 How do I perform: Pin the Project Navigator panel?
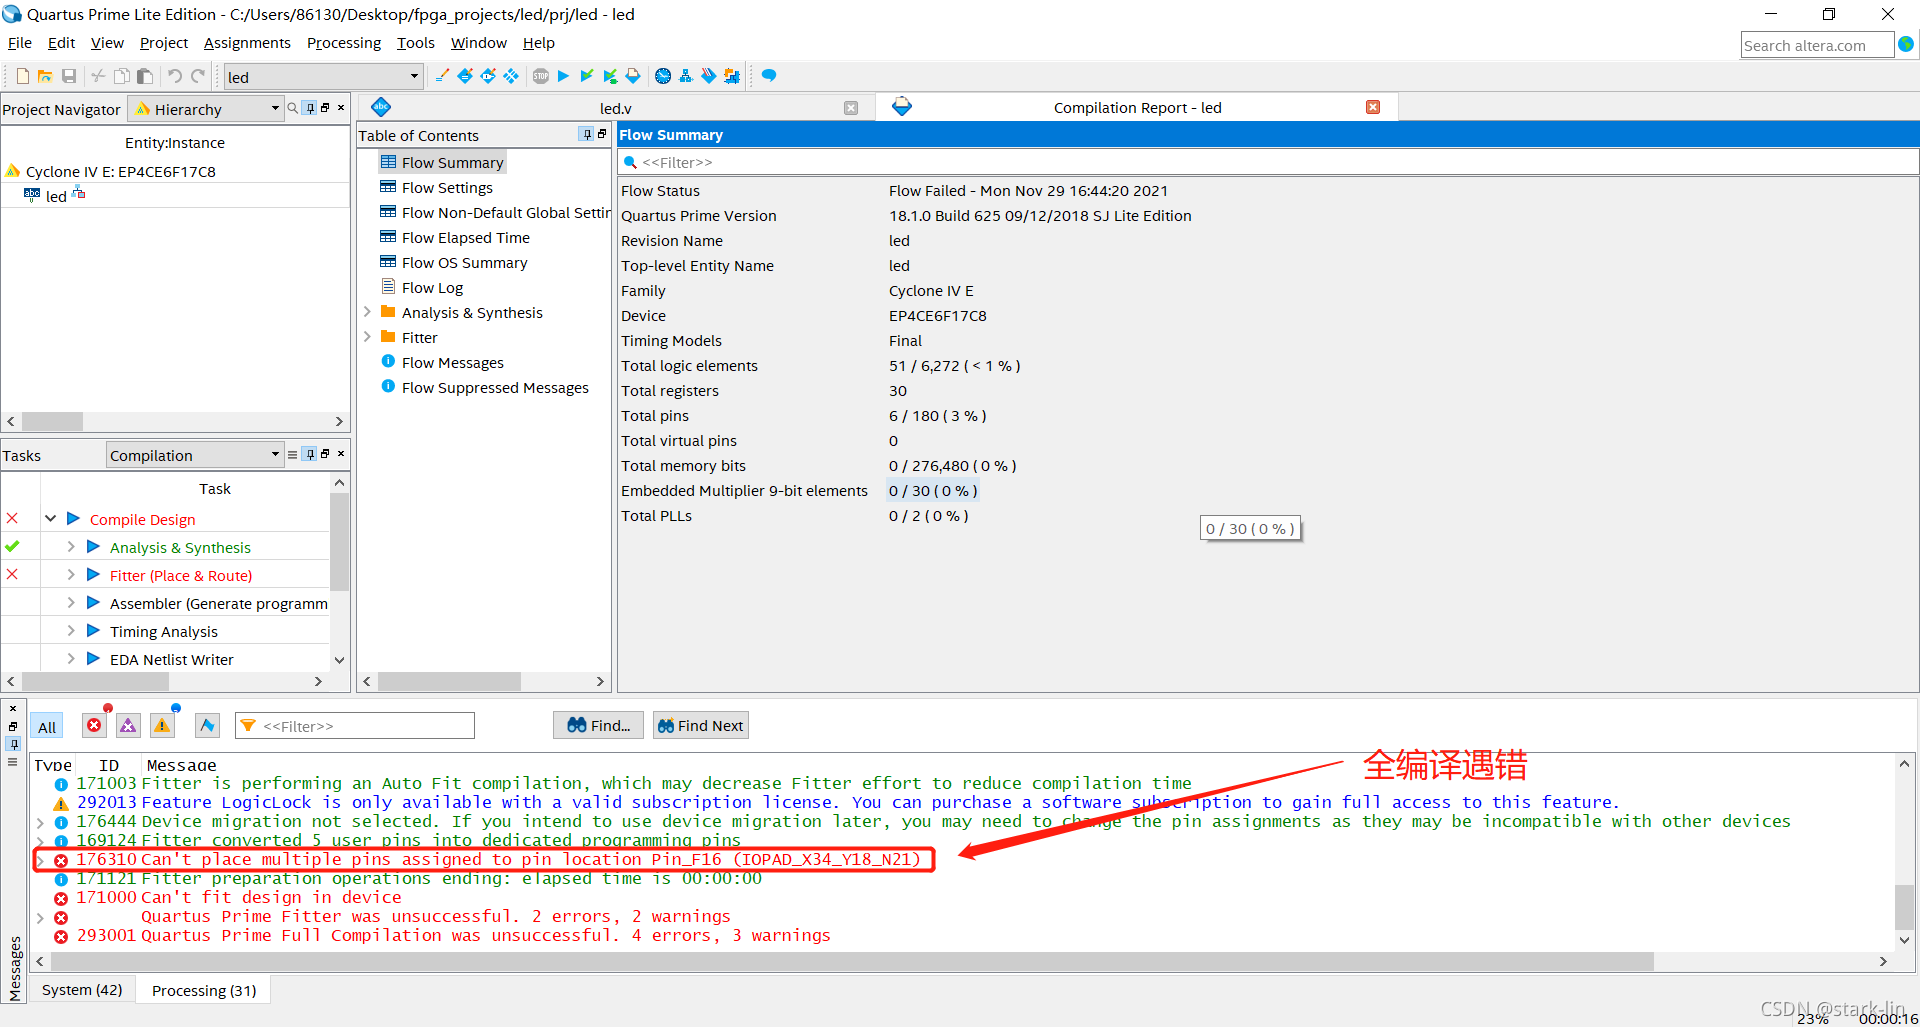(310, 108)
